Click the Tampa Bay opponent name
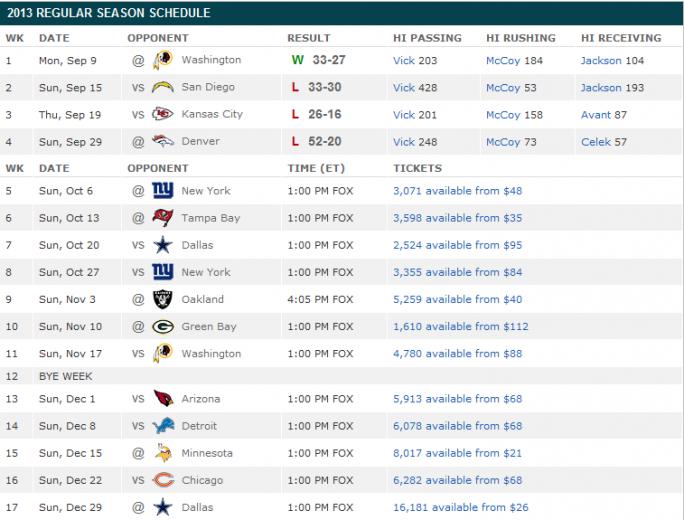Image resolution: width=684 pixels, height=520 pixels. (x=211, y=218)
